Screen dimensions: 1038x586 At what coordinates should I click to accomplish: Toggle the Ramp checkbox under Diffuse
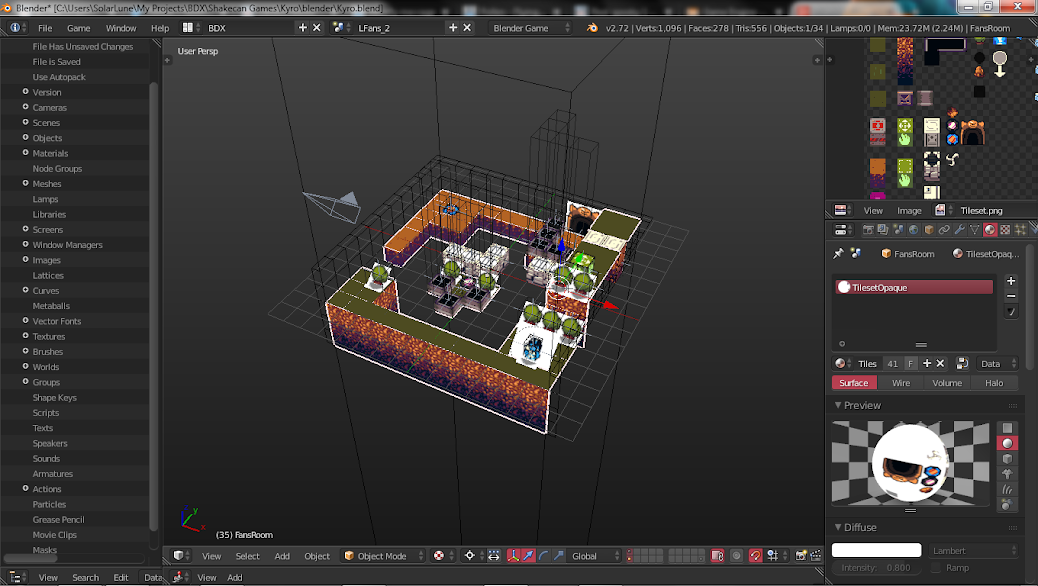(936, 568)
